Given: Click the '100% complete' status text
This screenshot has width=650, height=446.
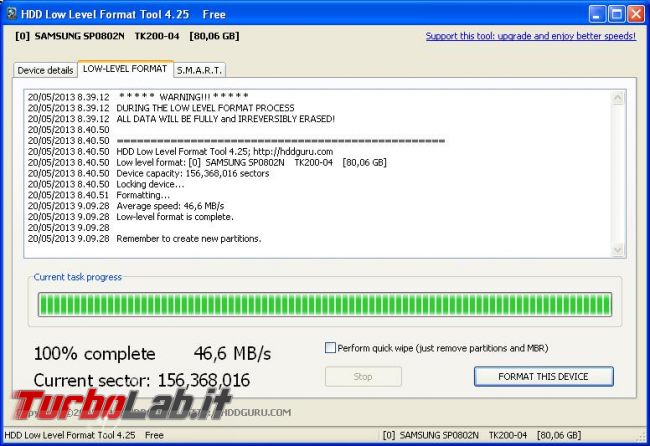Looking at the screenshot, I should (95, 354).
